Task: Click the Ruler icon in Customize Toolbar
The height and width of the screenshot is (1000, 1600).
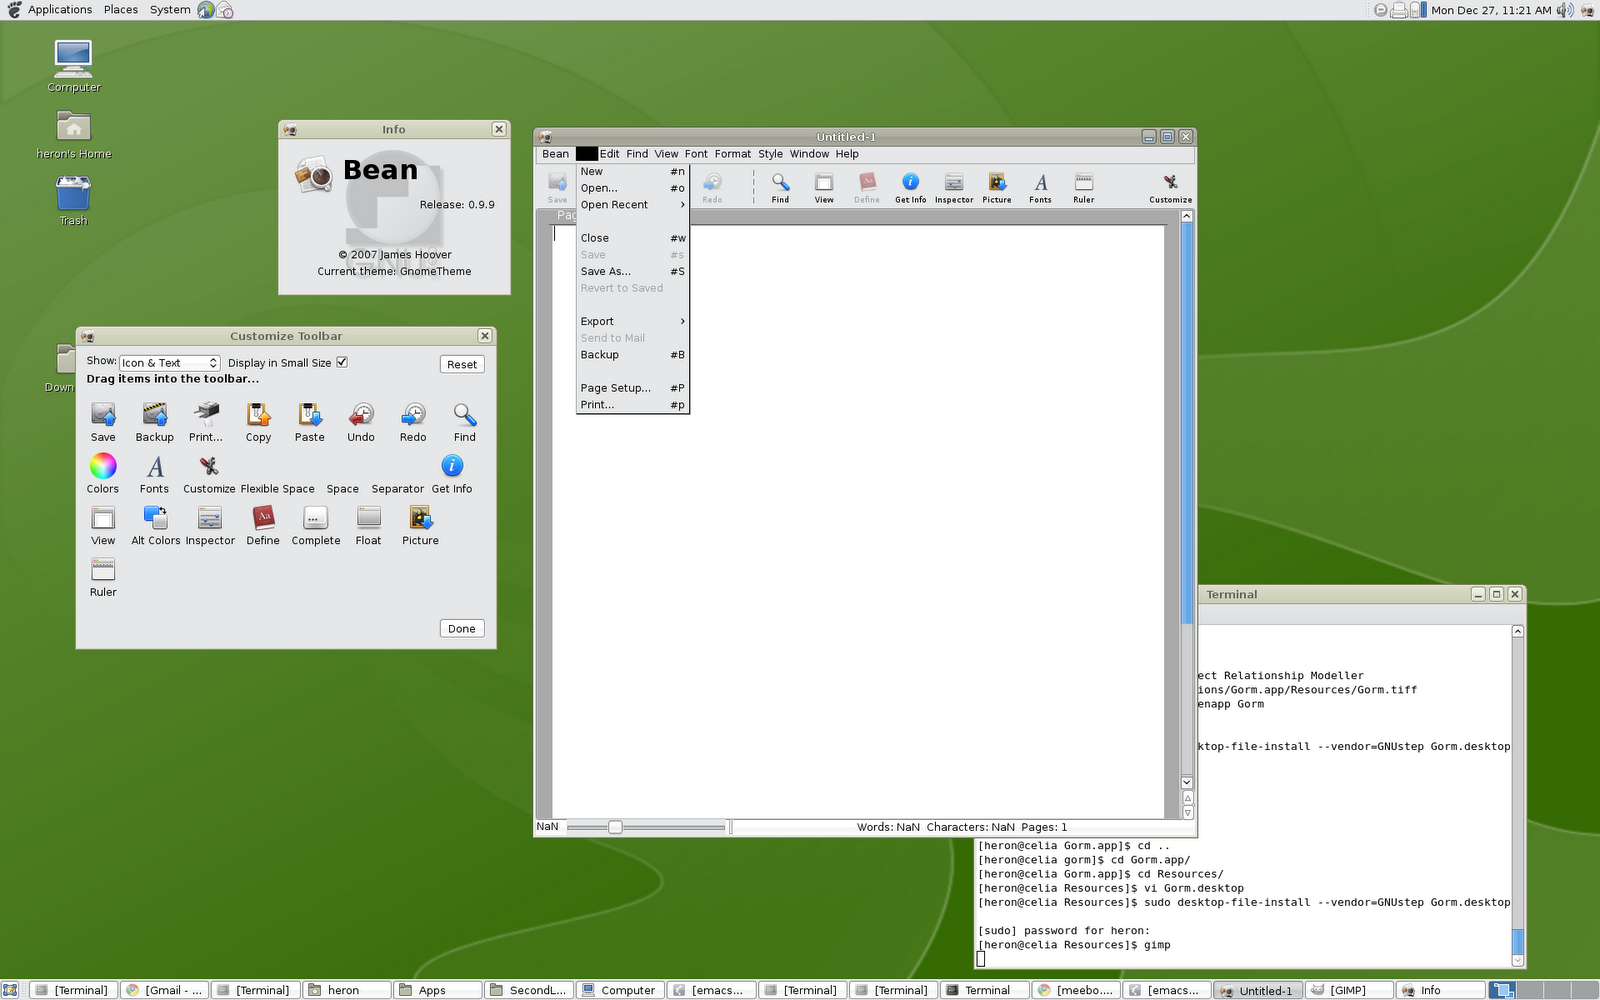Action: pyautogui.click(x=103, y=570)
